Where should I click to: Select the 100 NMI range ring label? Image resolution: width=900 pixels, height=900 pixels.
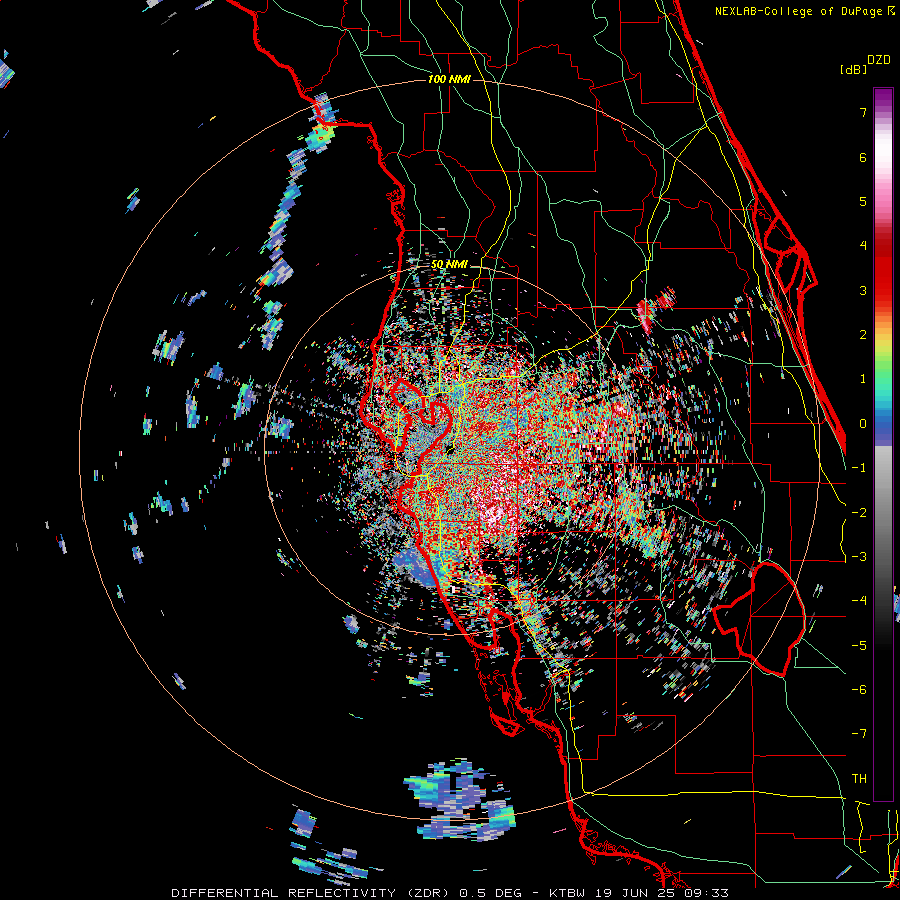449,79
